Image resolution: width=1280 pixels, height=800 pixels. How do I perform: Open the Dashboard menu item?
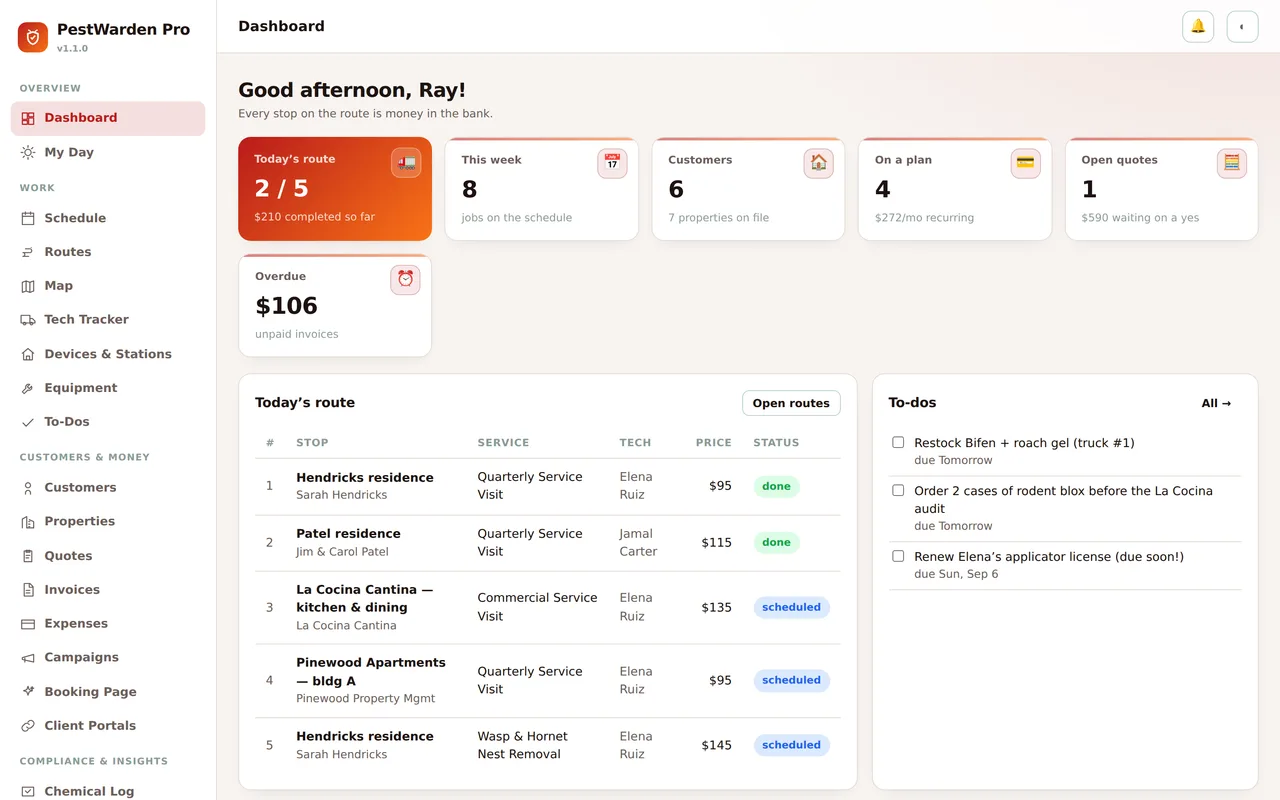(108, 118)
